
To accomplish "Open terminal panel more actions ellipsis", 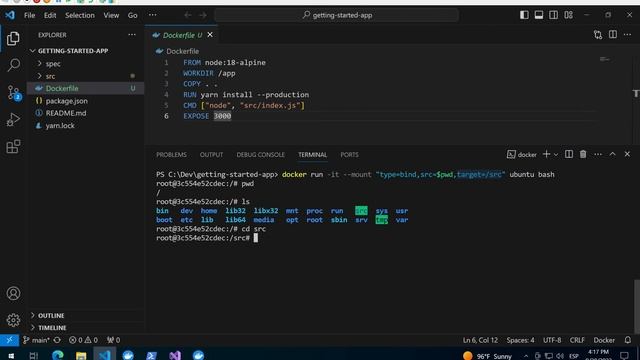I will click(598, 154).
